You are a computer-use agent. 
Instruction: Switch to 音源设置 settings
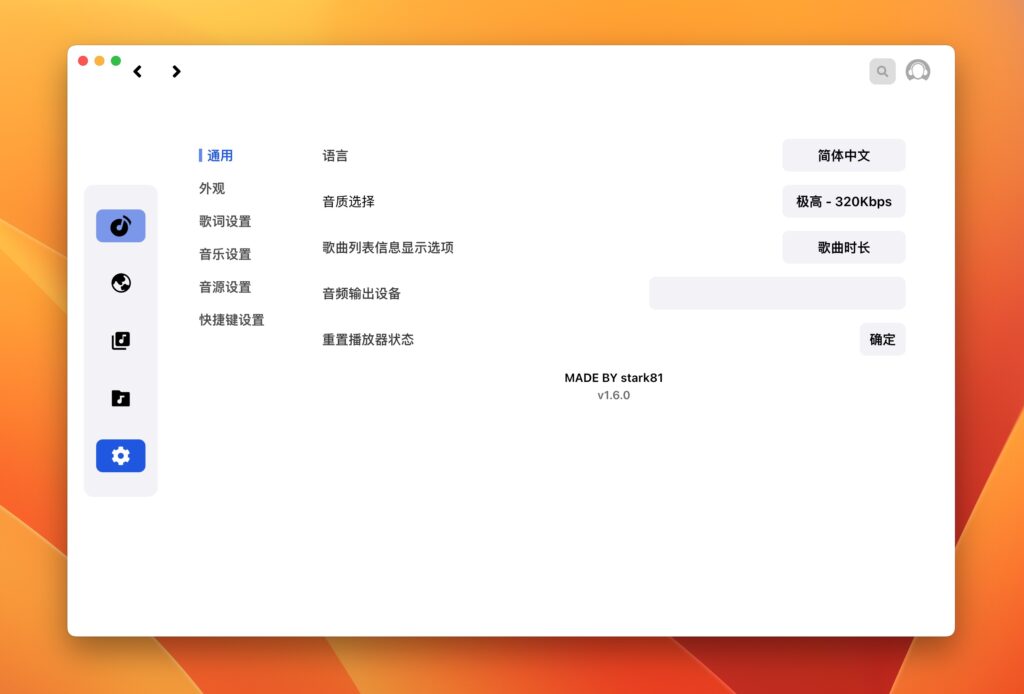(224, 287)
